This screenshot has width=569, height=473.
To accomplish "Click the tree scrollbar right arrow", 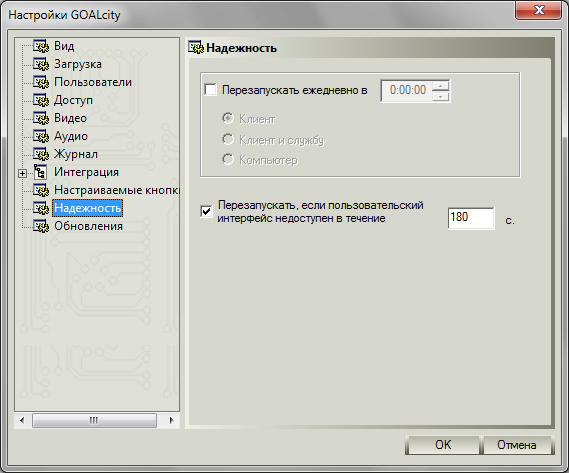I will [x=172, y=420].
